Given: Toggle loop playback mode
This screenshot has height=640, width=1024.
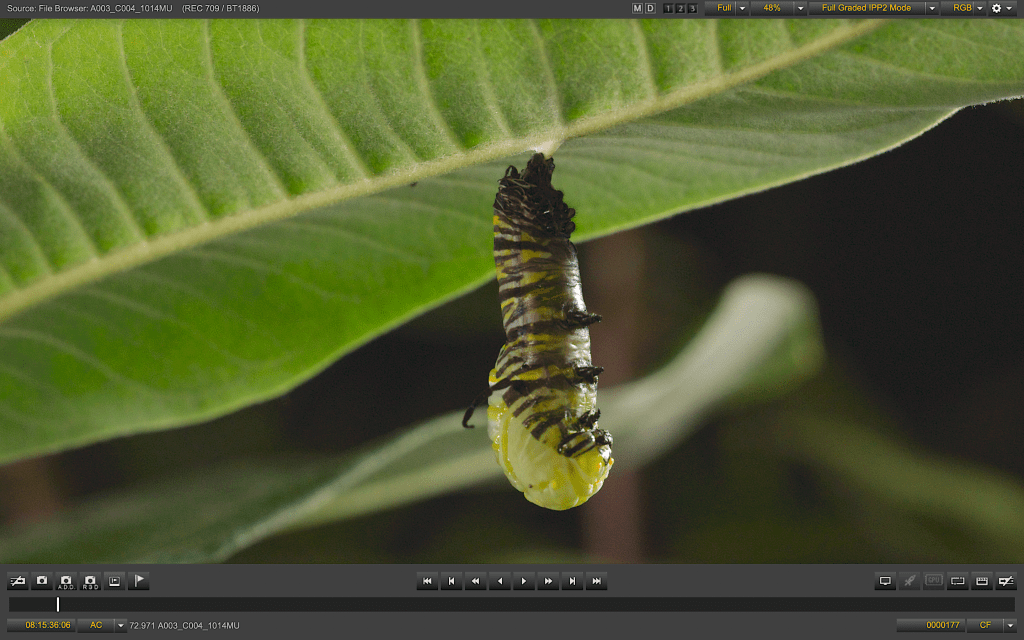Looking at the screenshot, I should pyautogui.click(x=957, y=581).
